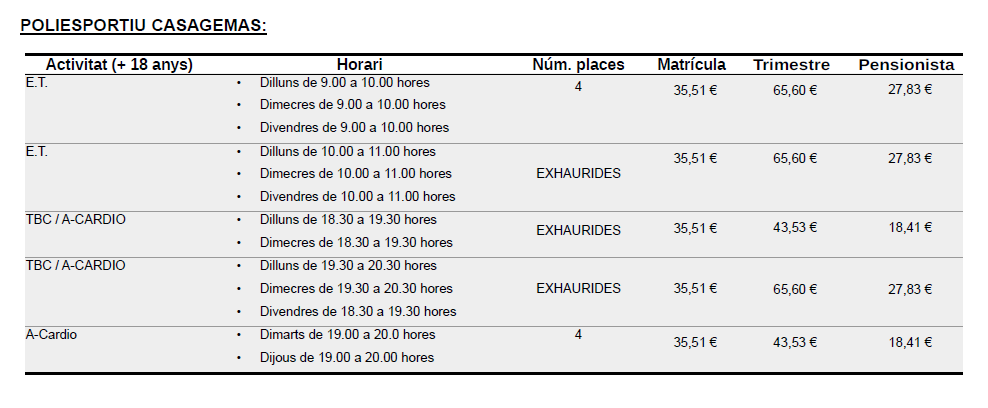Select EXHAURIDES in the 10.00–11.00 E.T. row

coord(578,173)
